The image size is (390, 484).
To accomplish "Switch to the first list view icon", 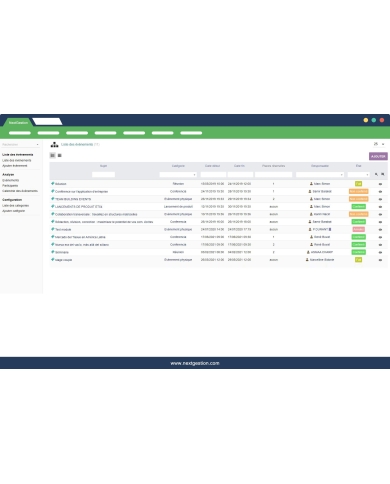I will click(52, 155).
